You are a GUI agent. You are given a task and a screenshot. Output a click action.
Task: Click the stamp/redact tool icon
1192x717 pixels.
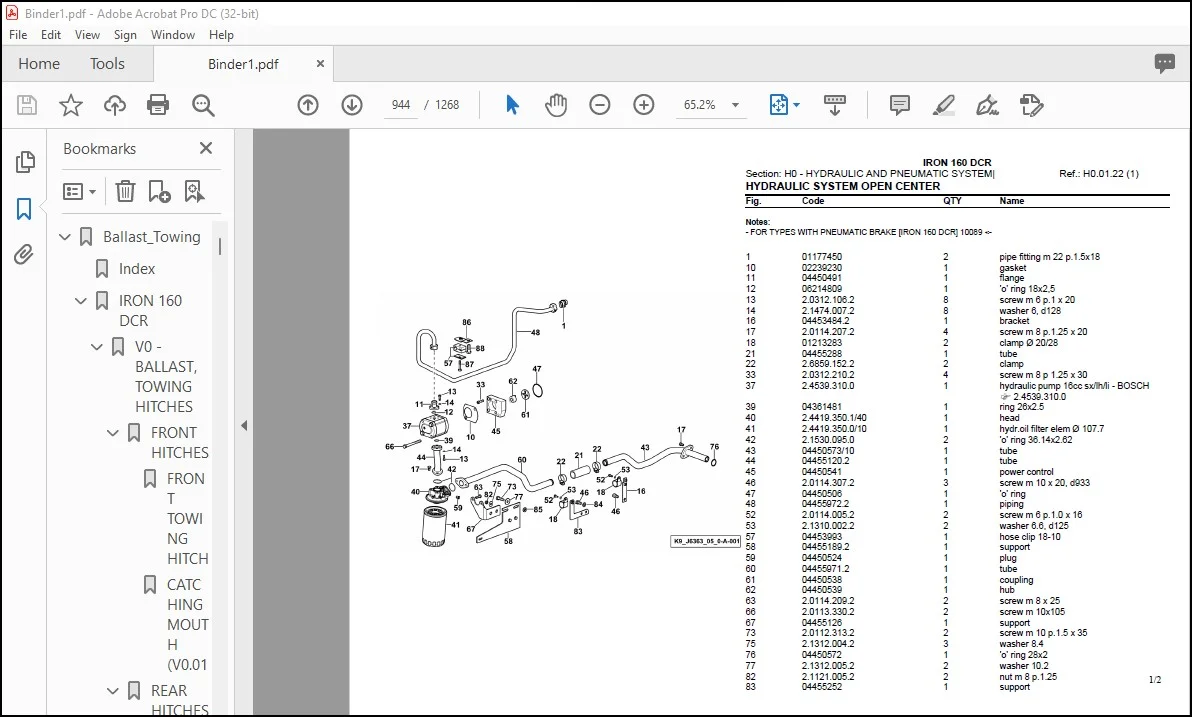click(x=1032, y=105)
